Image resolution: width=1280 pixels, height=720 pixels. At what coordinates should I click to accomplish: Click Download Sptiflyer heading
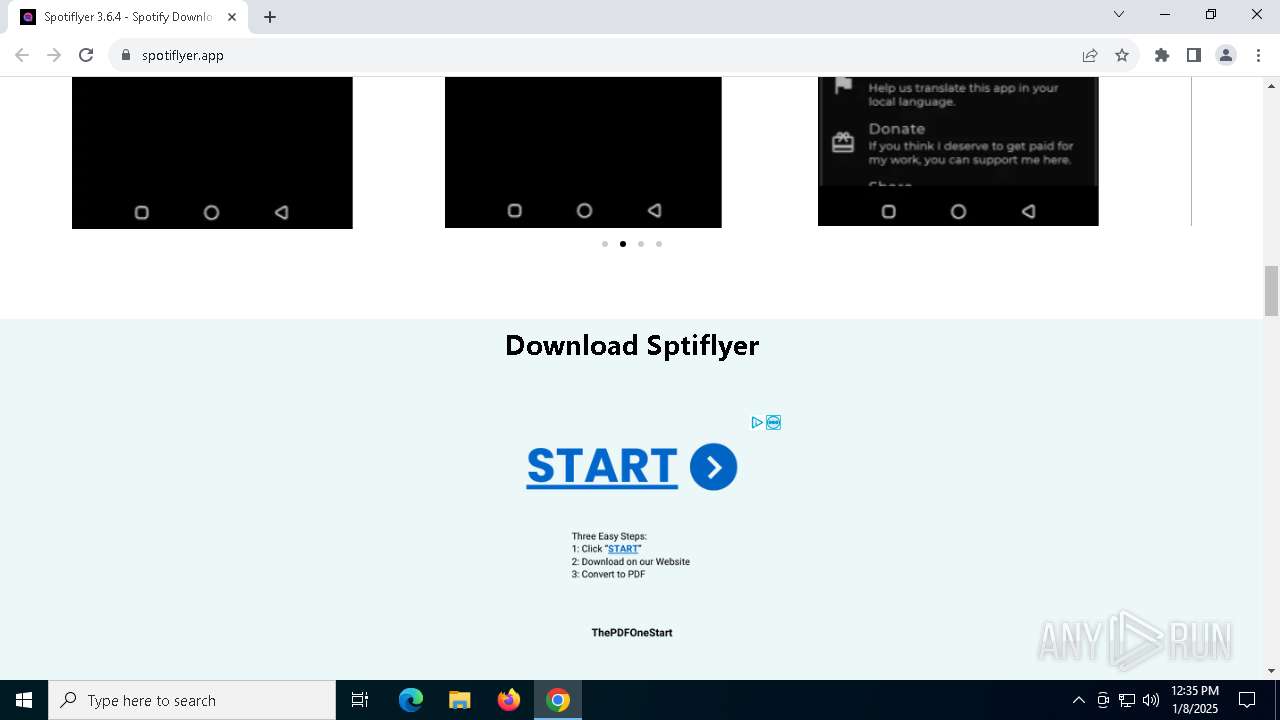[632, 346]
